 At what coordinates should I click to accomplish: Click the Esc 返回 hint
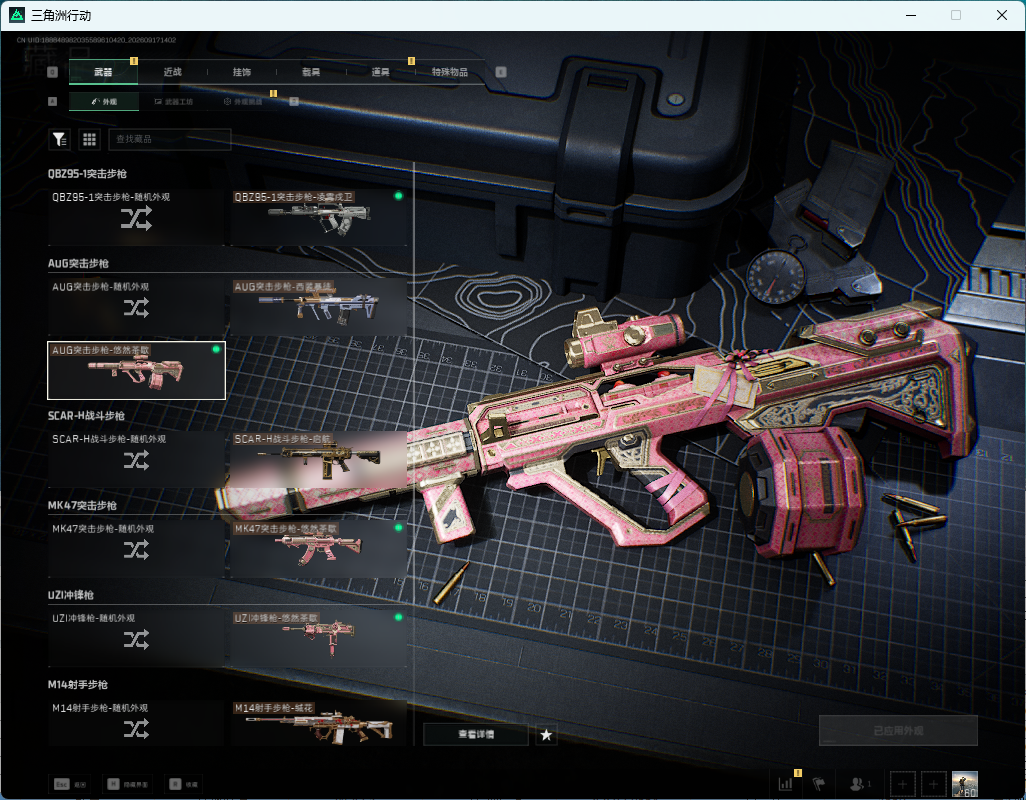(x=70, y=784)
